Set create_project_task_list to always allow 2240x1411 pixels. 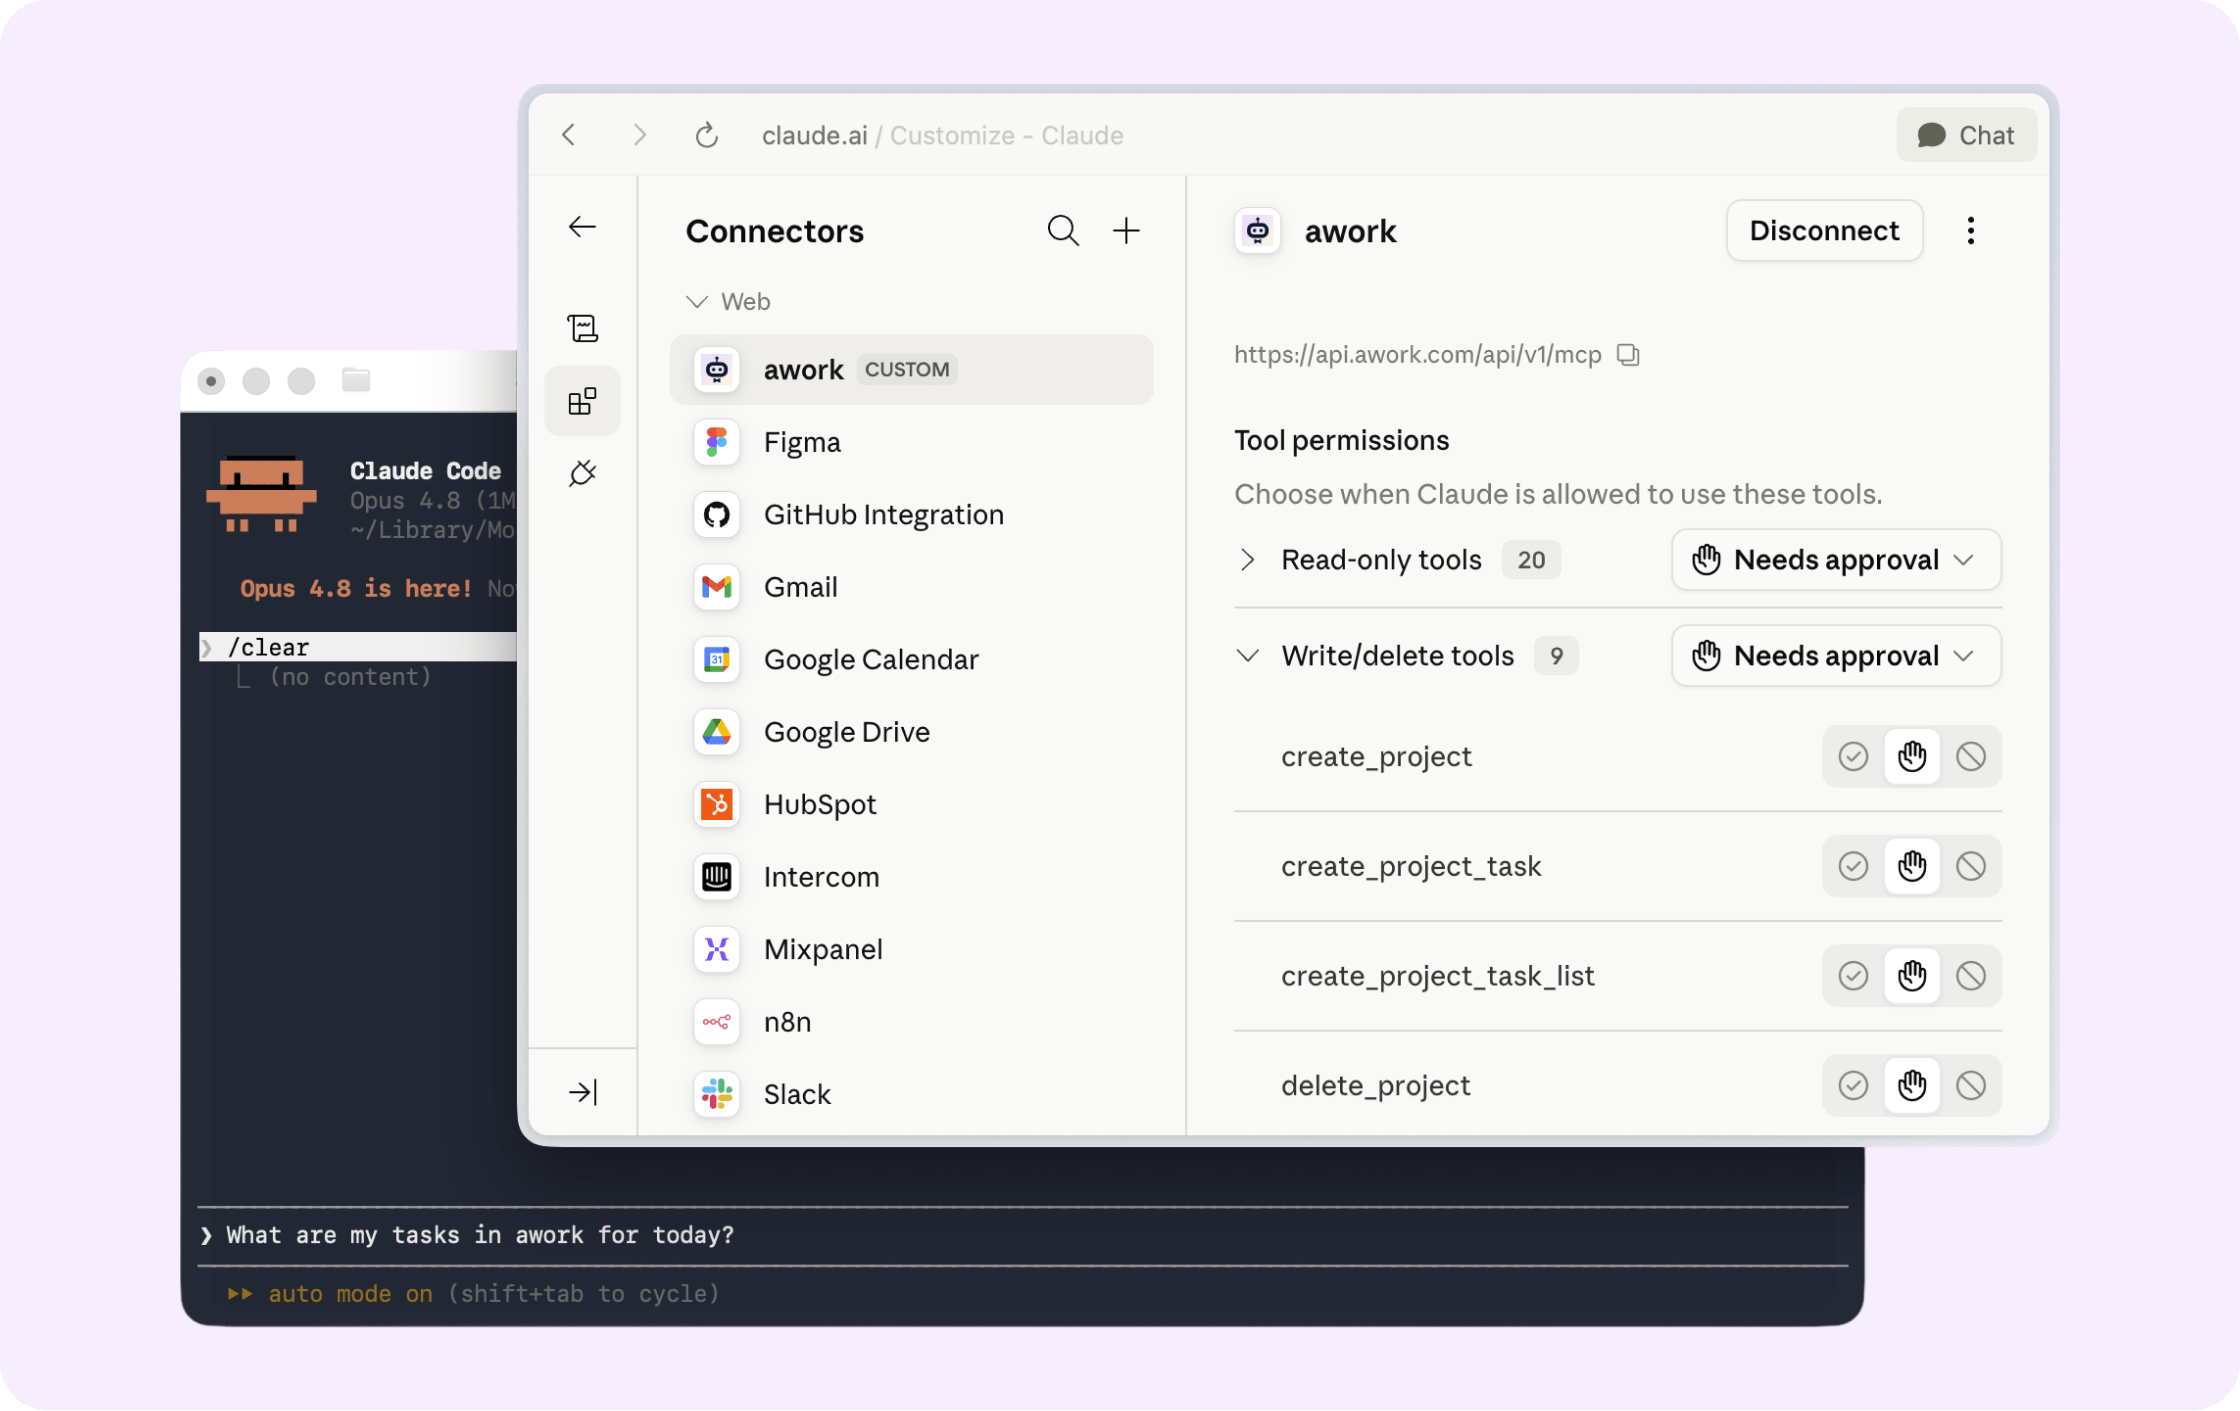[1853, 976]
